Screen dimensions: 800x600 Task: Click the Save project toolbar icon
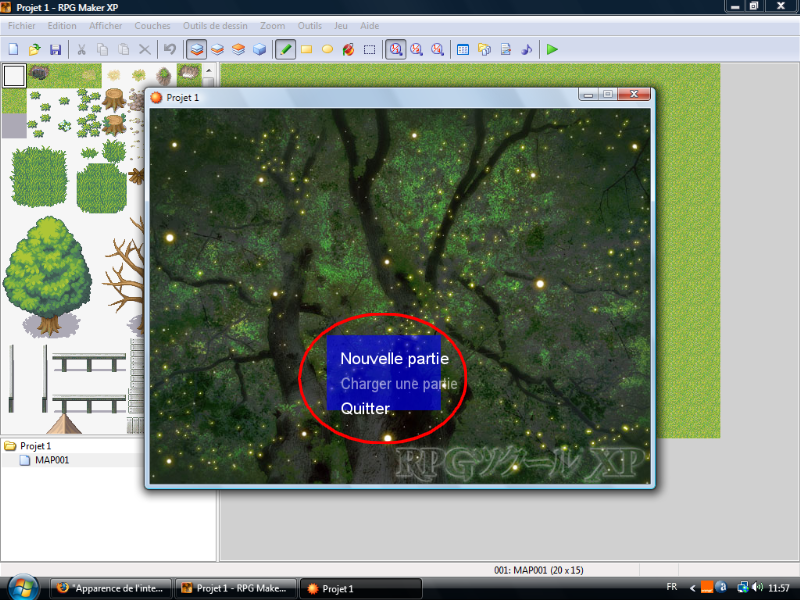click(x=55, y=48)
